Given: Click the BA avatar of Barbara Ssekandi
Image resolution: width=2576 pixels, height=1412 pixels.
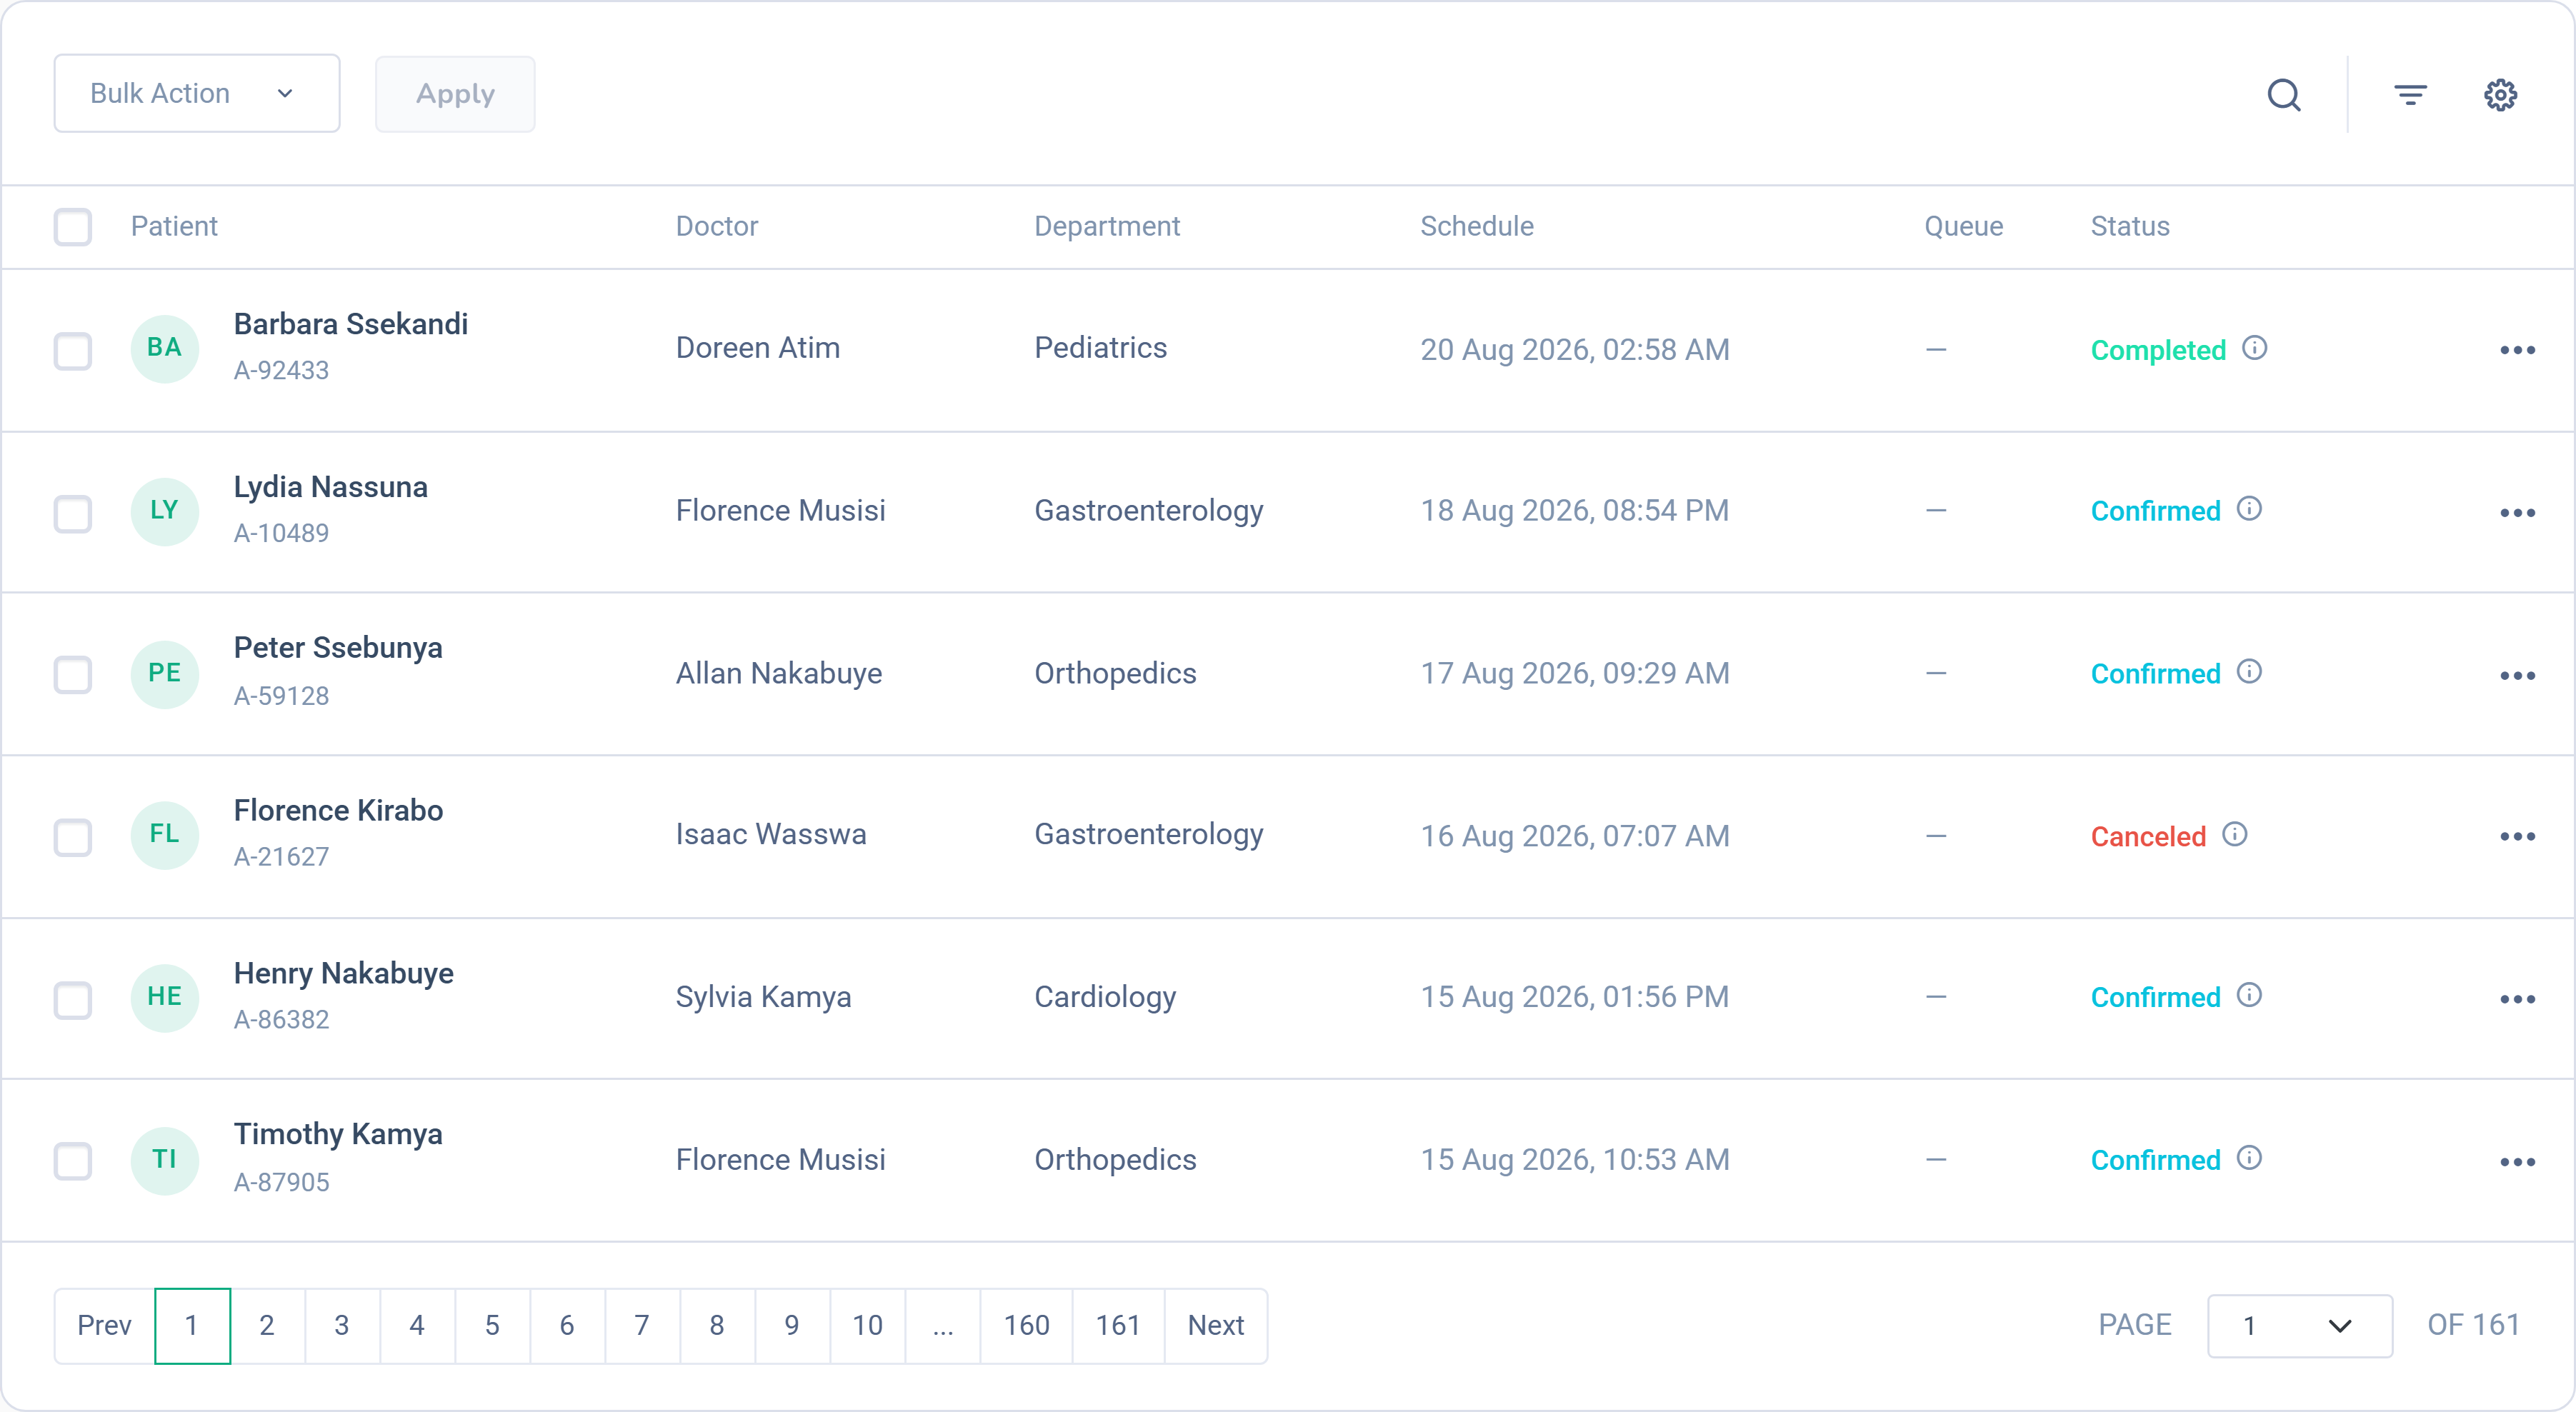Looking at the screenshot, I should [x=165, y=348].
